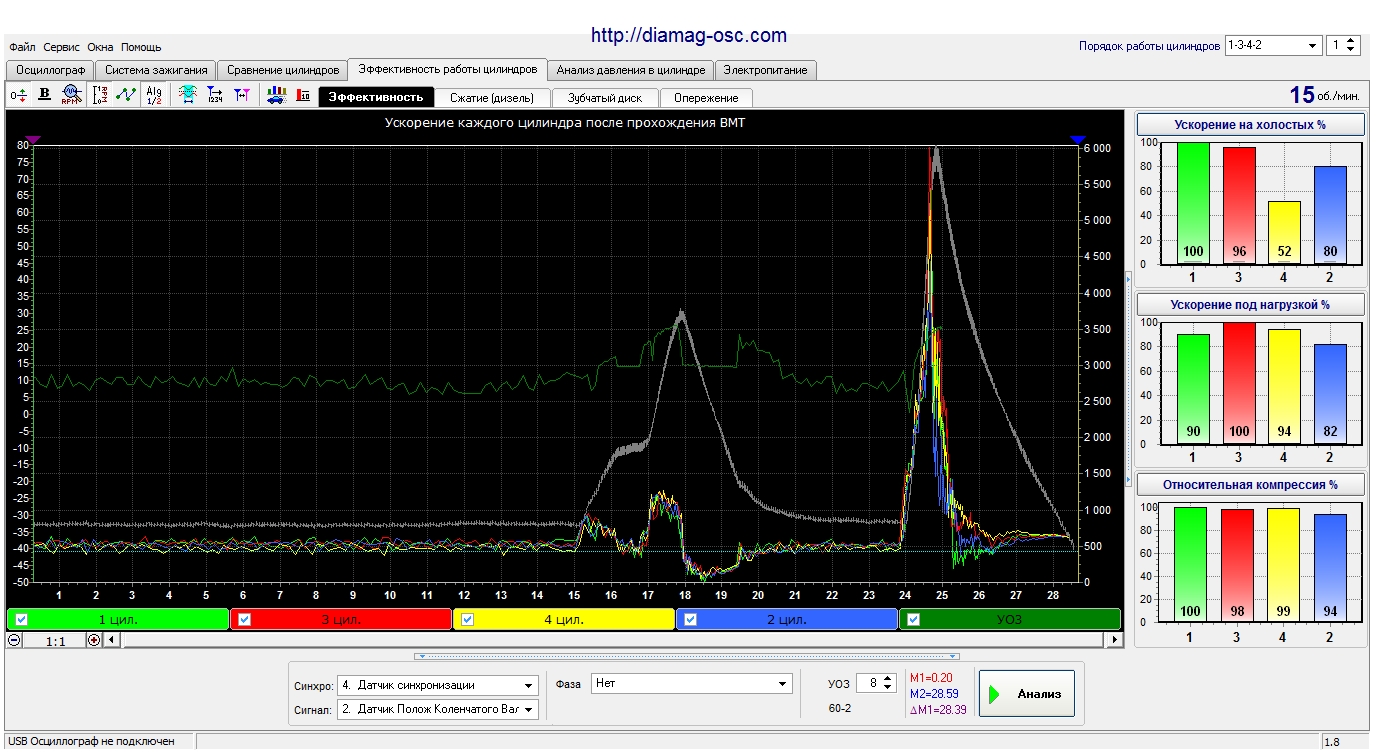
Task: Click the M2=28.59 marker value
Action: pyautogui.click(x=934, y=693)
